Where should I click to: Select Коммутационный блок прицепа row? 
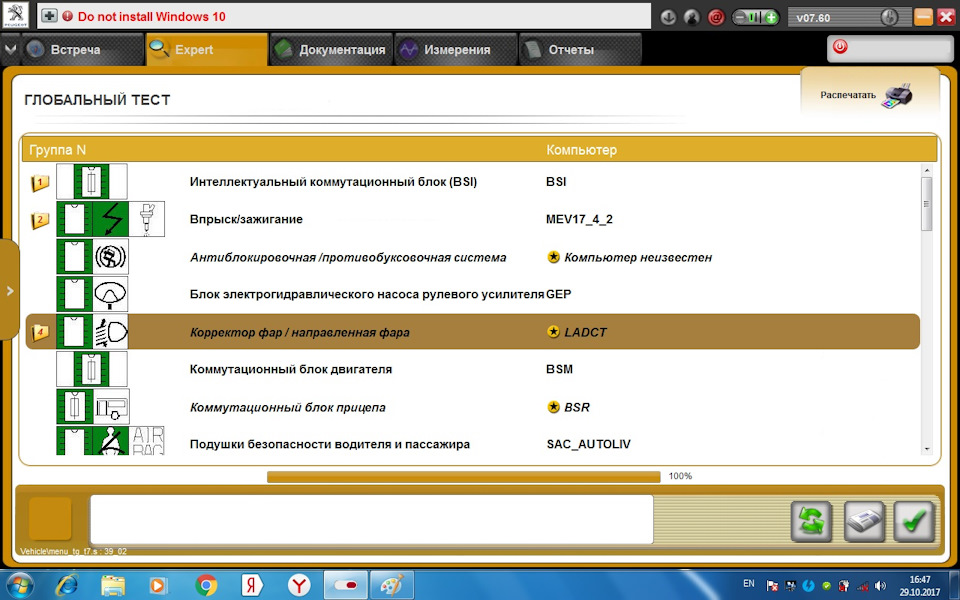tap(472, 407)
